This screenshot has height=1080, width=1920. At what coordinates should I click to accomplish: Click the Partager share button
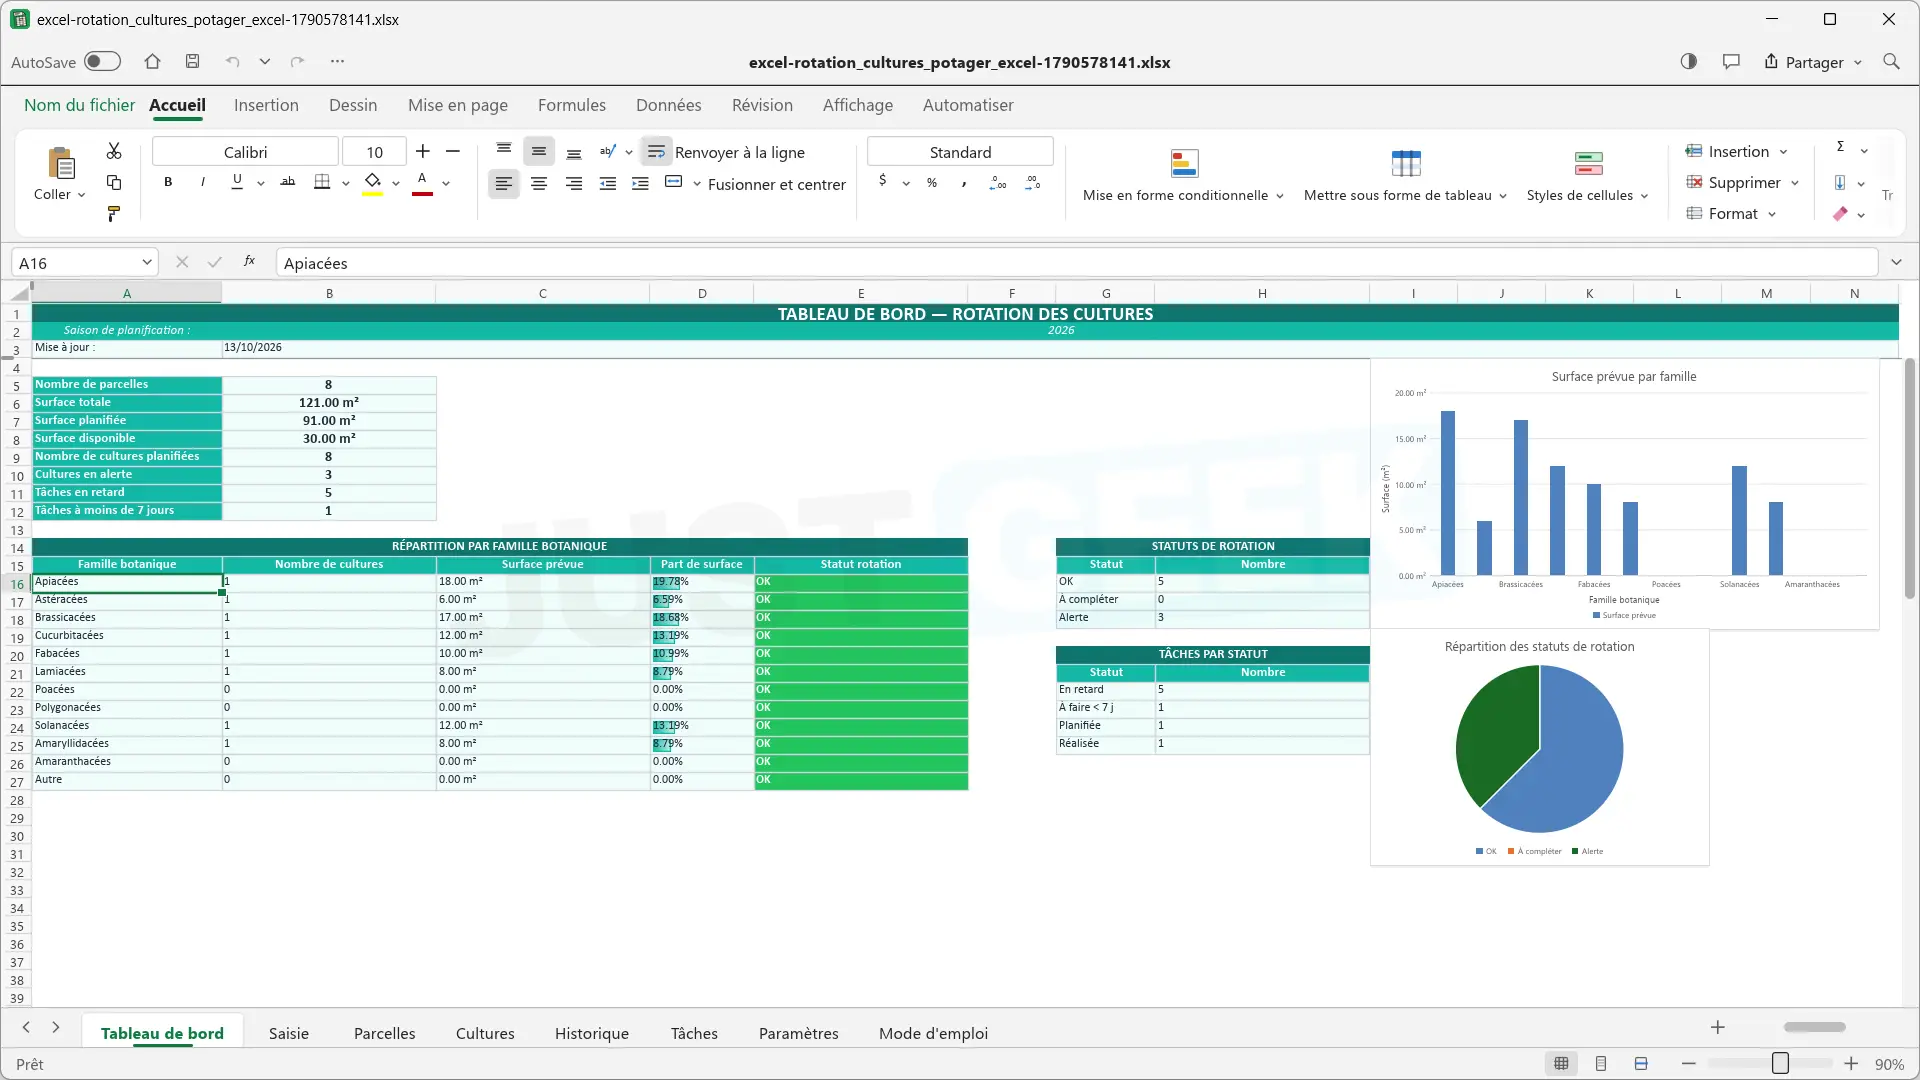[x=1812, y=62]
